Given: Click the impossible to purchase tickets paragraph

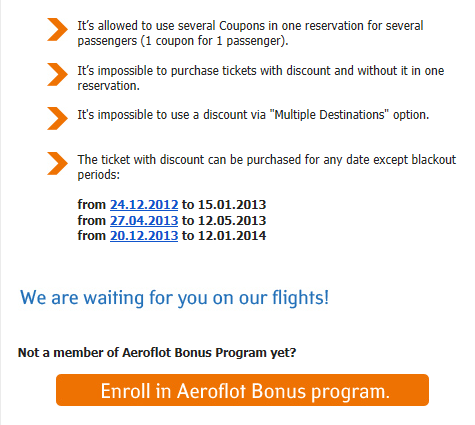Looking at the screenshot, I should tap(261, 78).
